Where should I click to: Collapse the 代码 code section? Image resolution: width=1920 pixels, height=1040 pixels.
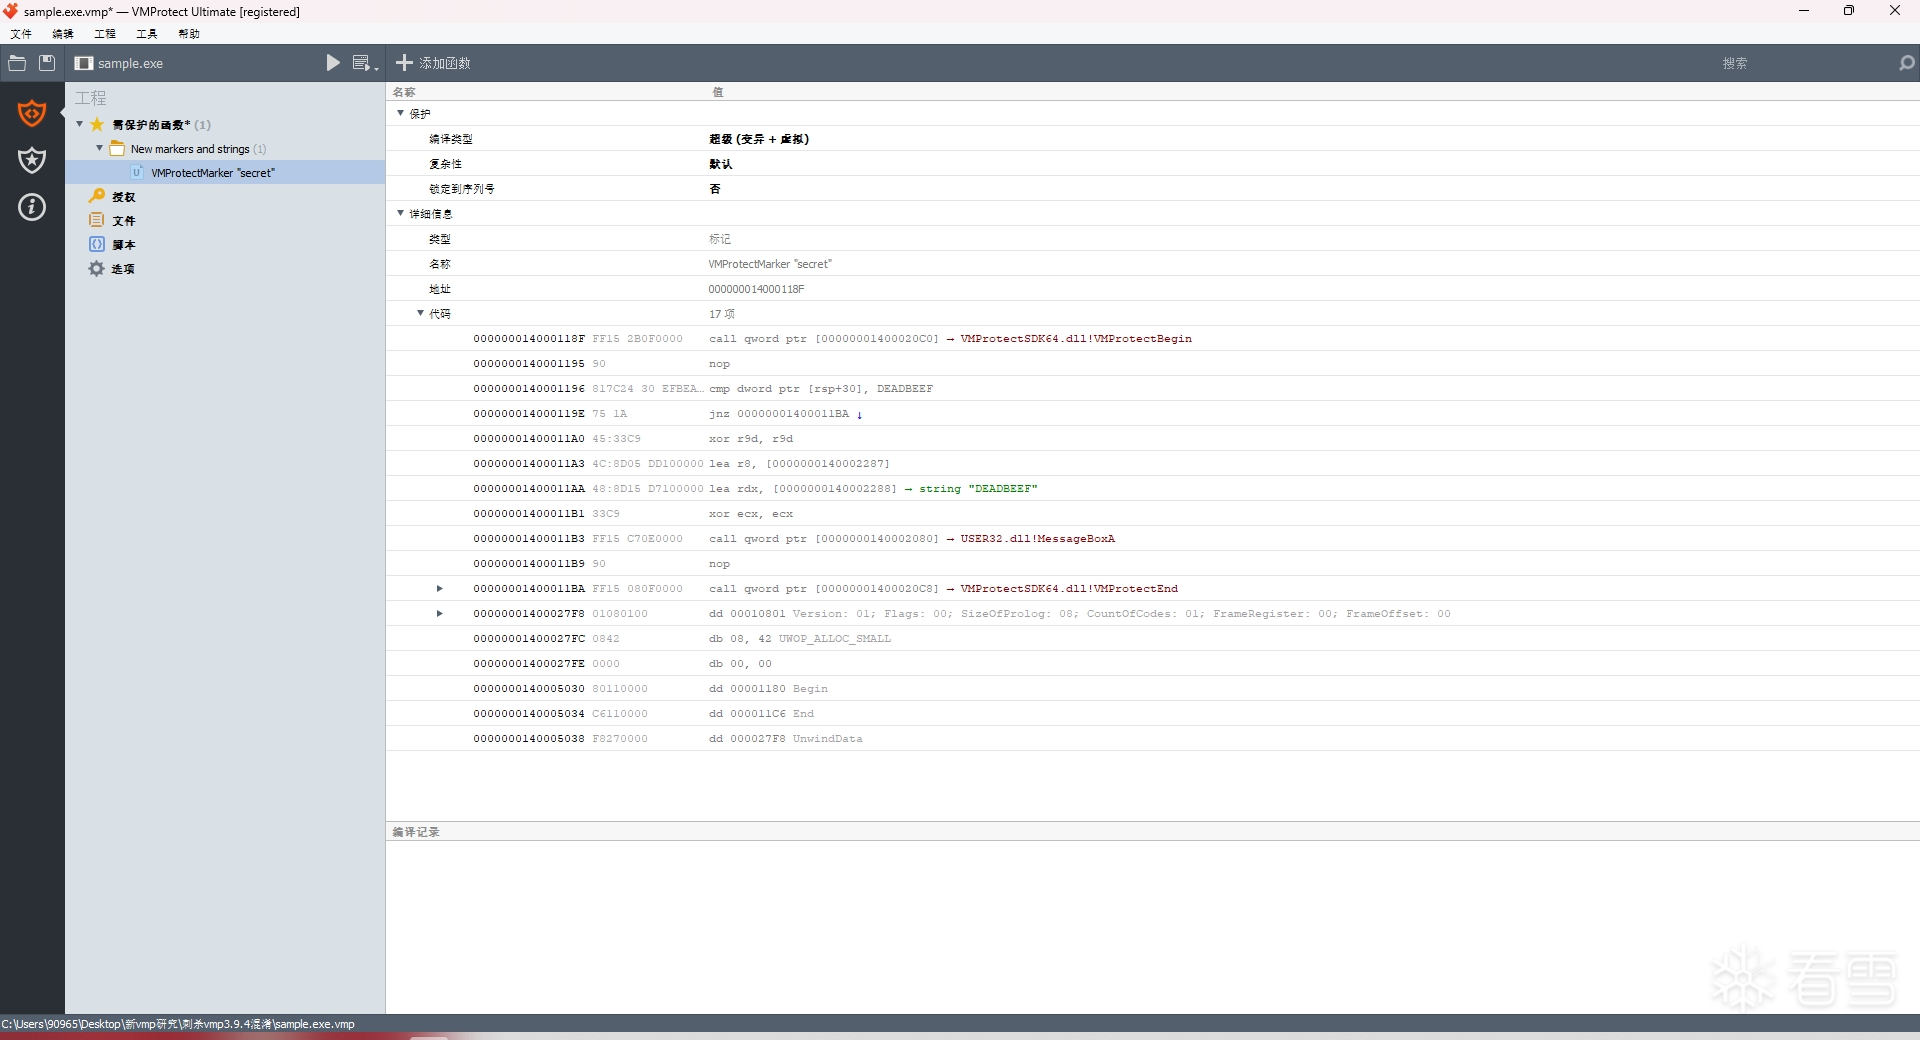(421, 313)
